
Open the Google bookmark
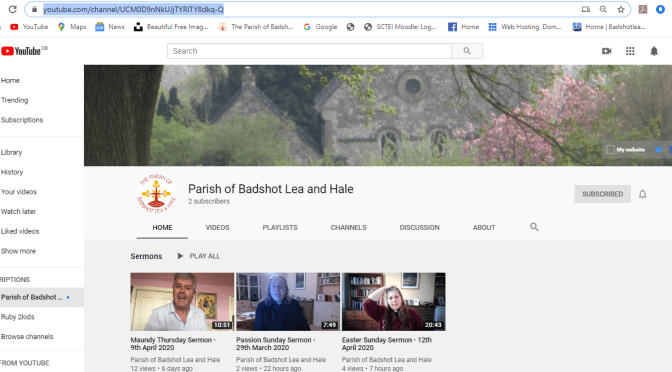pyautogui.click(x=320, y=27)
